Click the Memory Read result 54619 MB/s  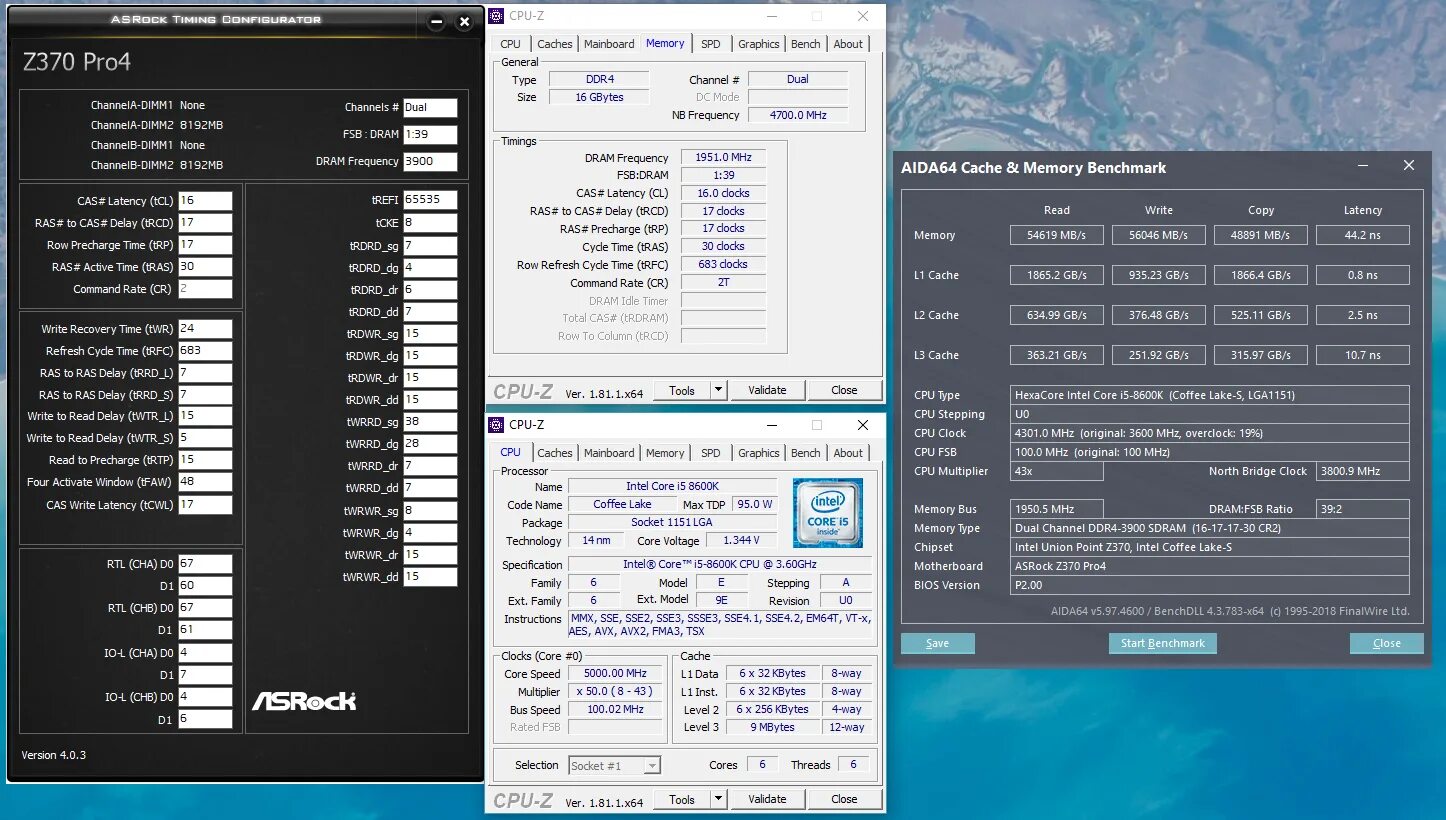click(x=1056, y=235)
